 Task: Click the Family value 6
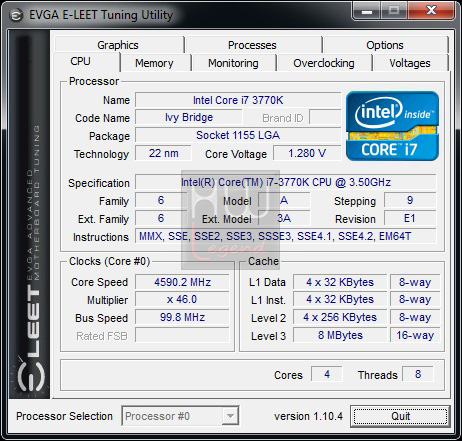pyautogui.click(x=161, y=200)
